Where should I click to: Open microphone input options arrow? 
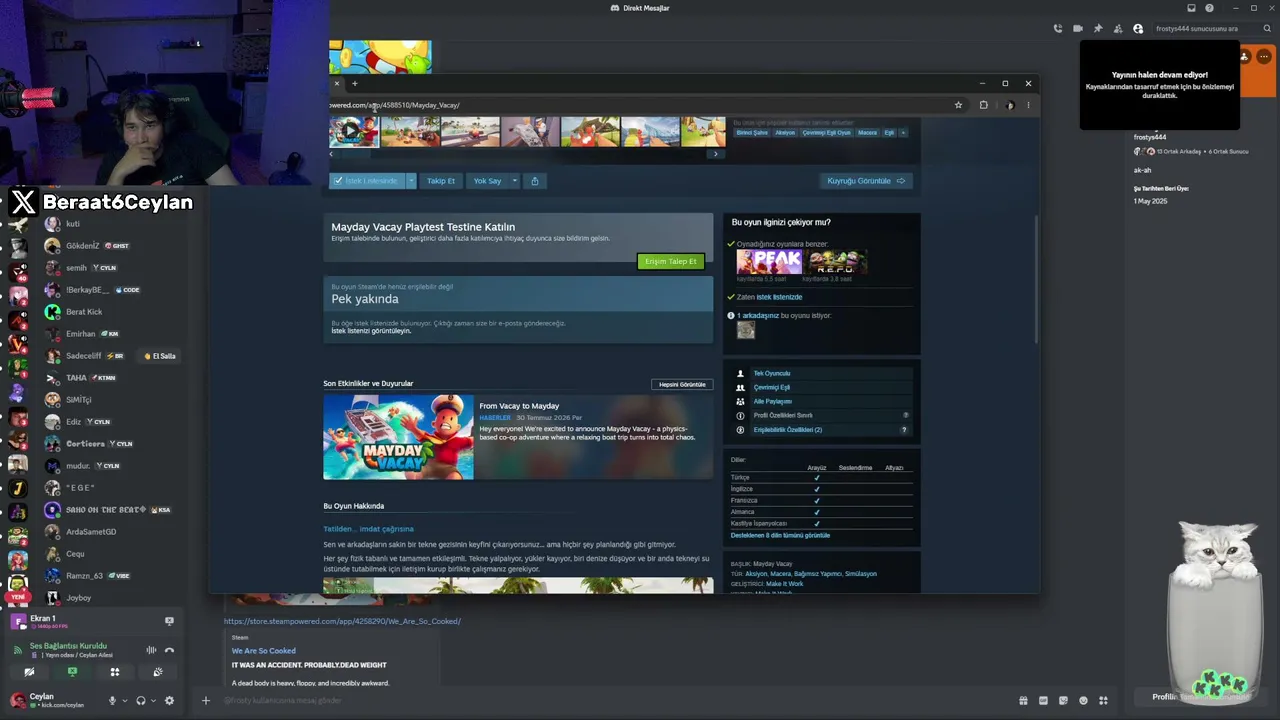point(124,701)
